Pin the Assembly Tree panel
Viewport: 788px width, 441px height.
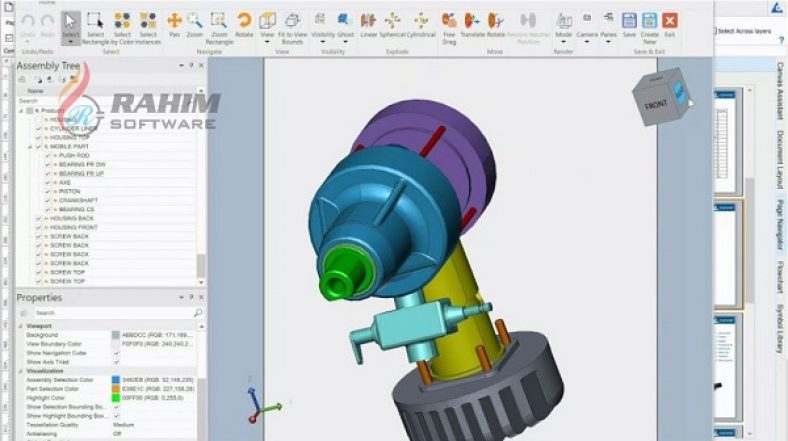191,65
